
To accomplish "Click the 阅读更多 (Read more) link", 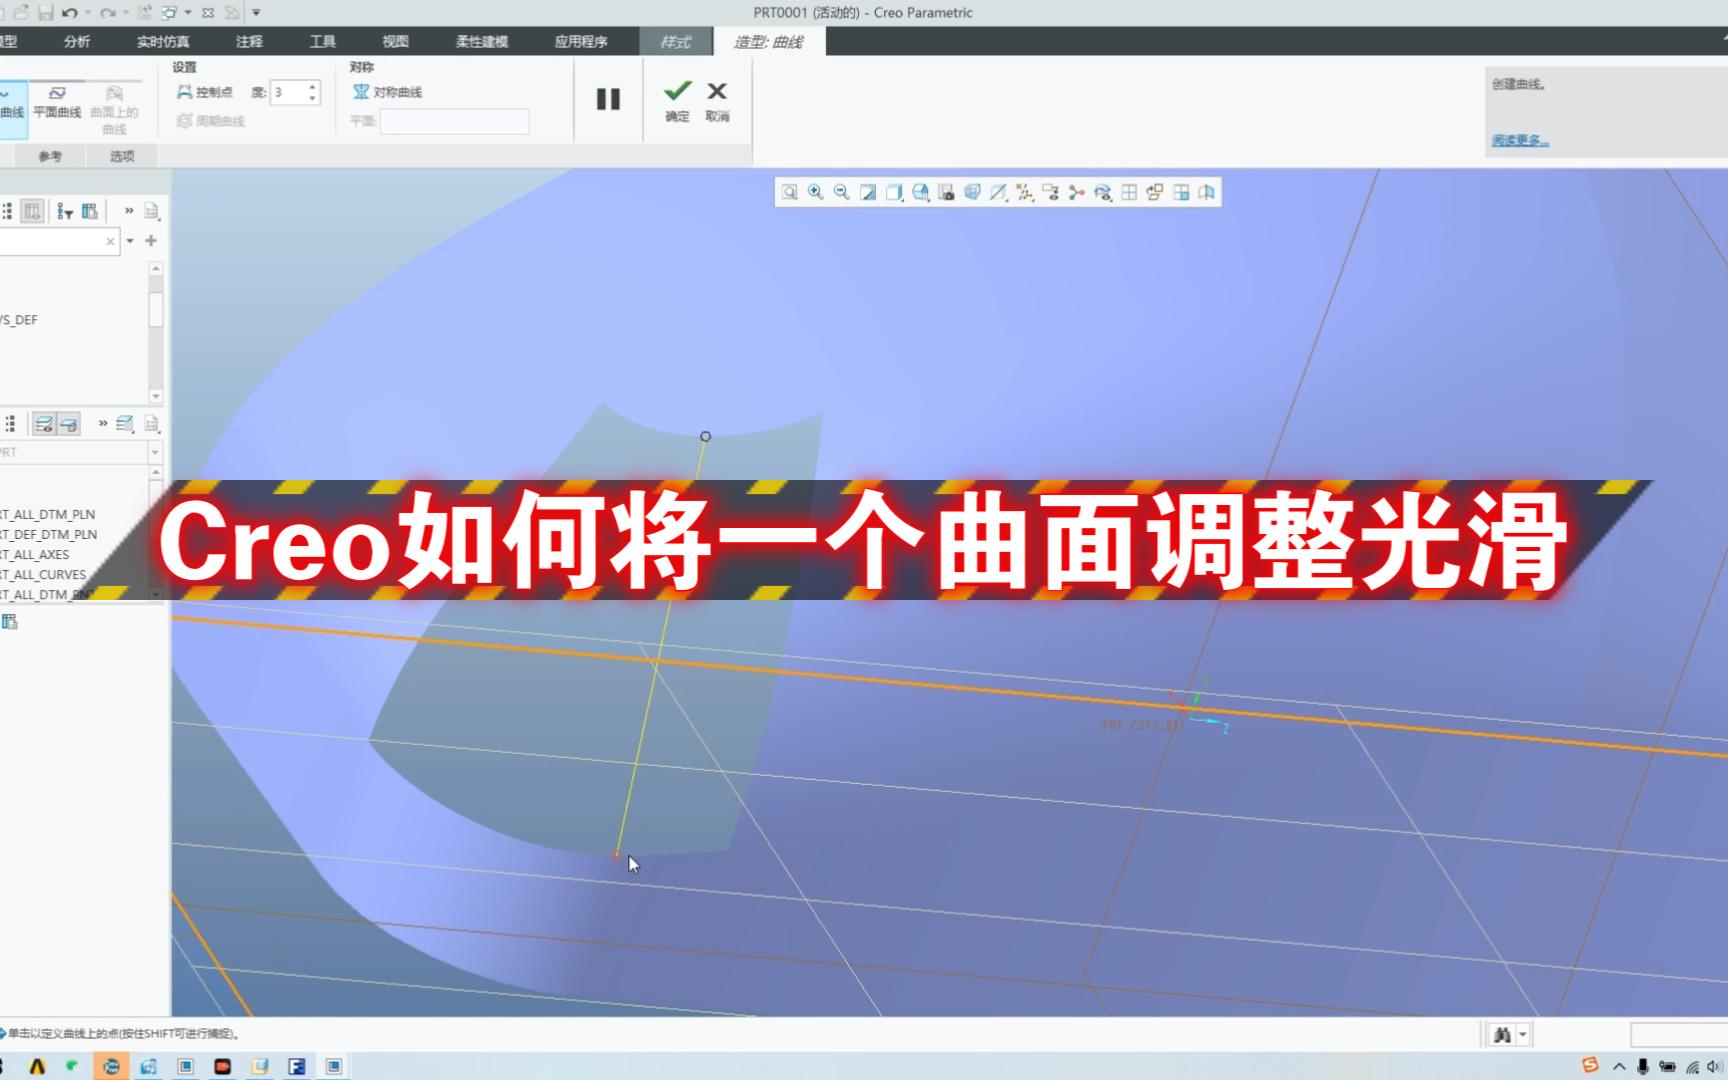I will click(1520, 140).
